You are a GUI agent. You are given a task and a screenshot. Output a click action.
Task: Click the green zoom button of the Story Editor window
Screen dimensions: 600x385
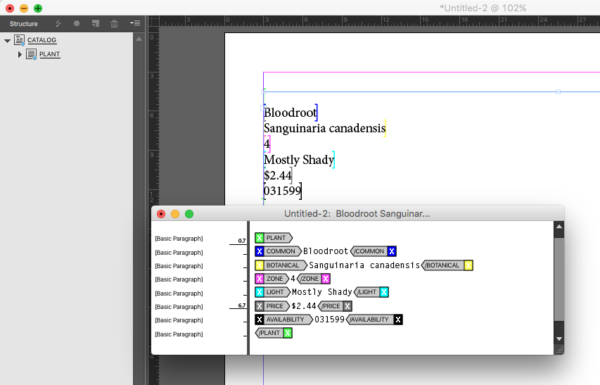pos(189,214)
